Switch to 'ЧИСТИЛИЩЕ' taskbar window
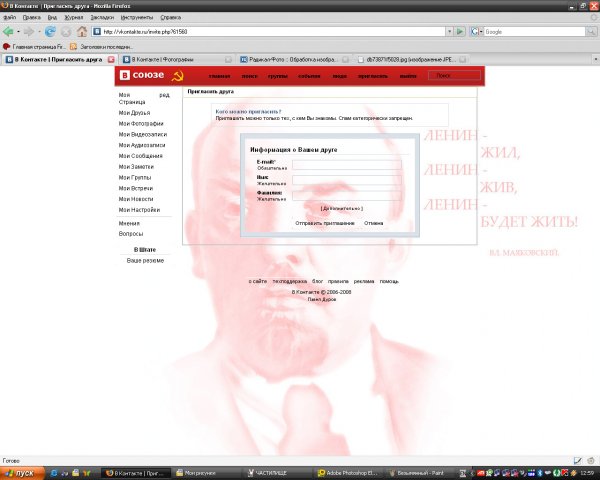The image size is (600, 480). [x=280, y=473]
